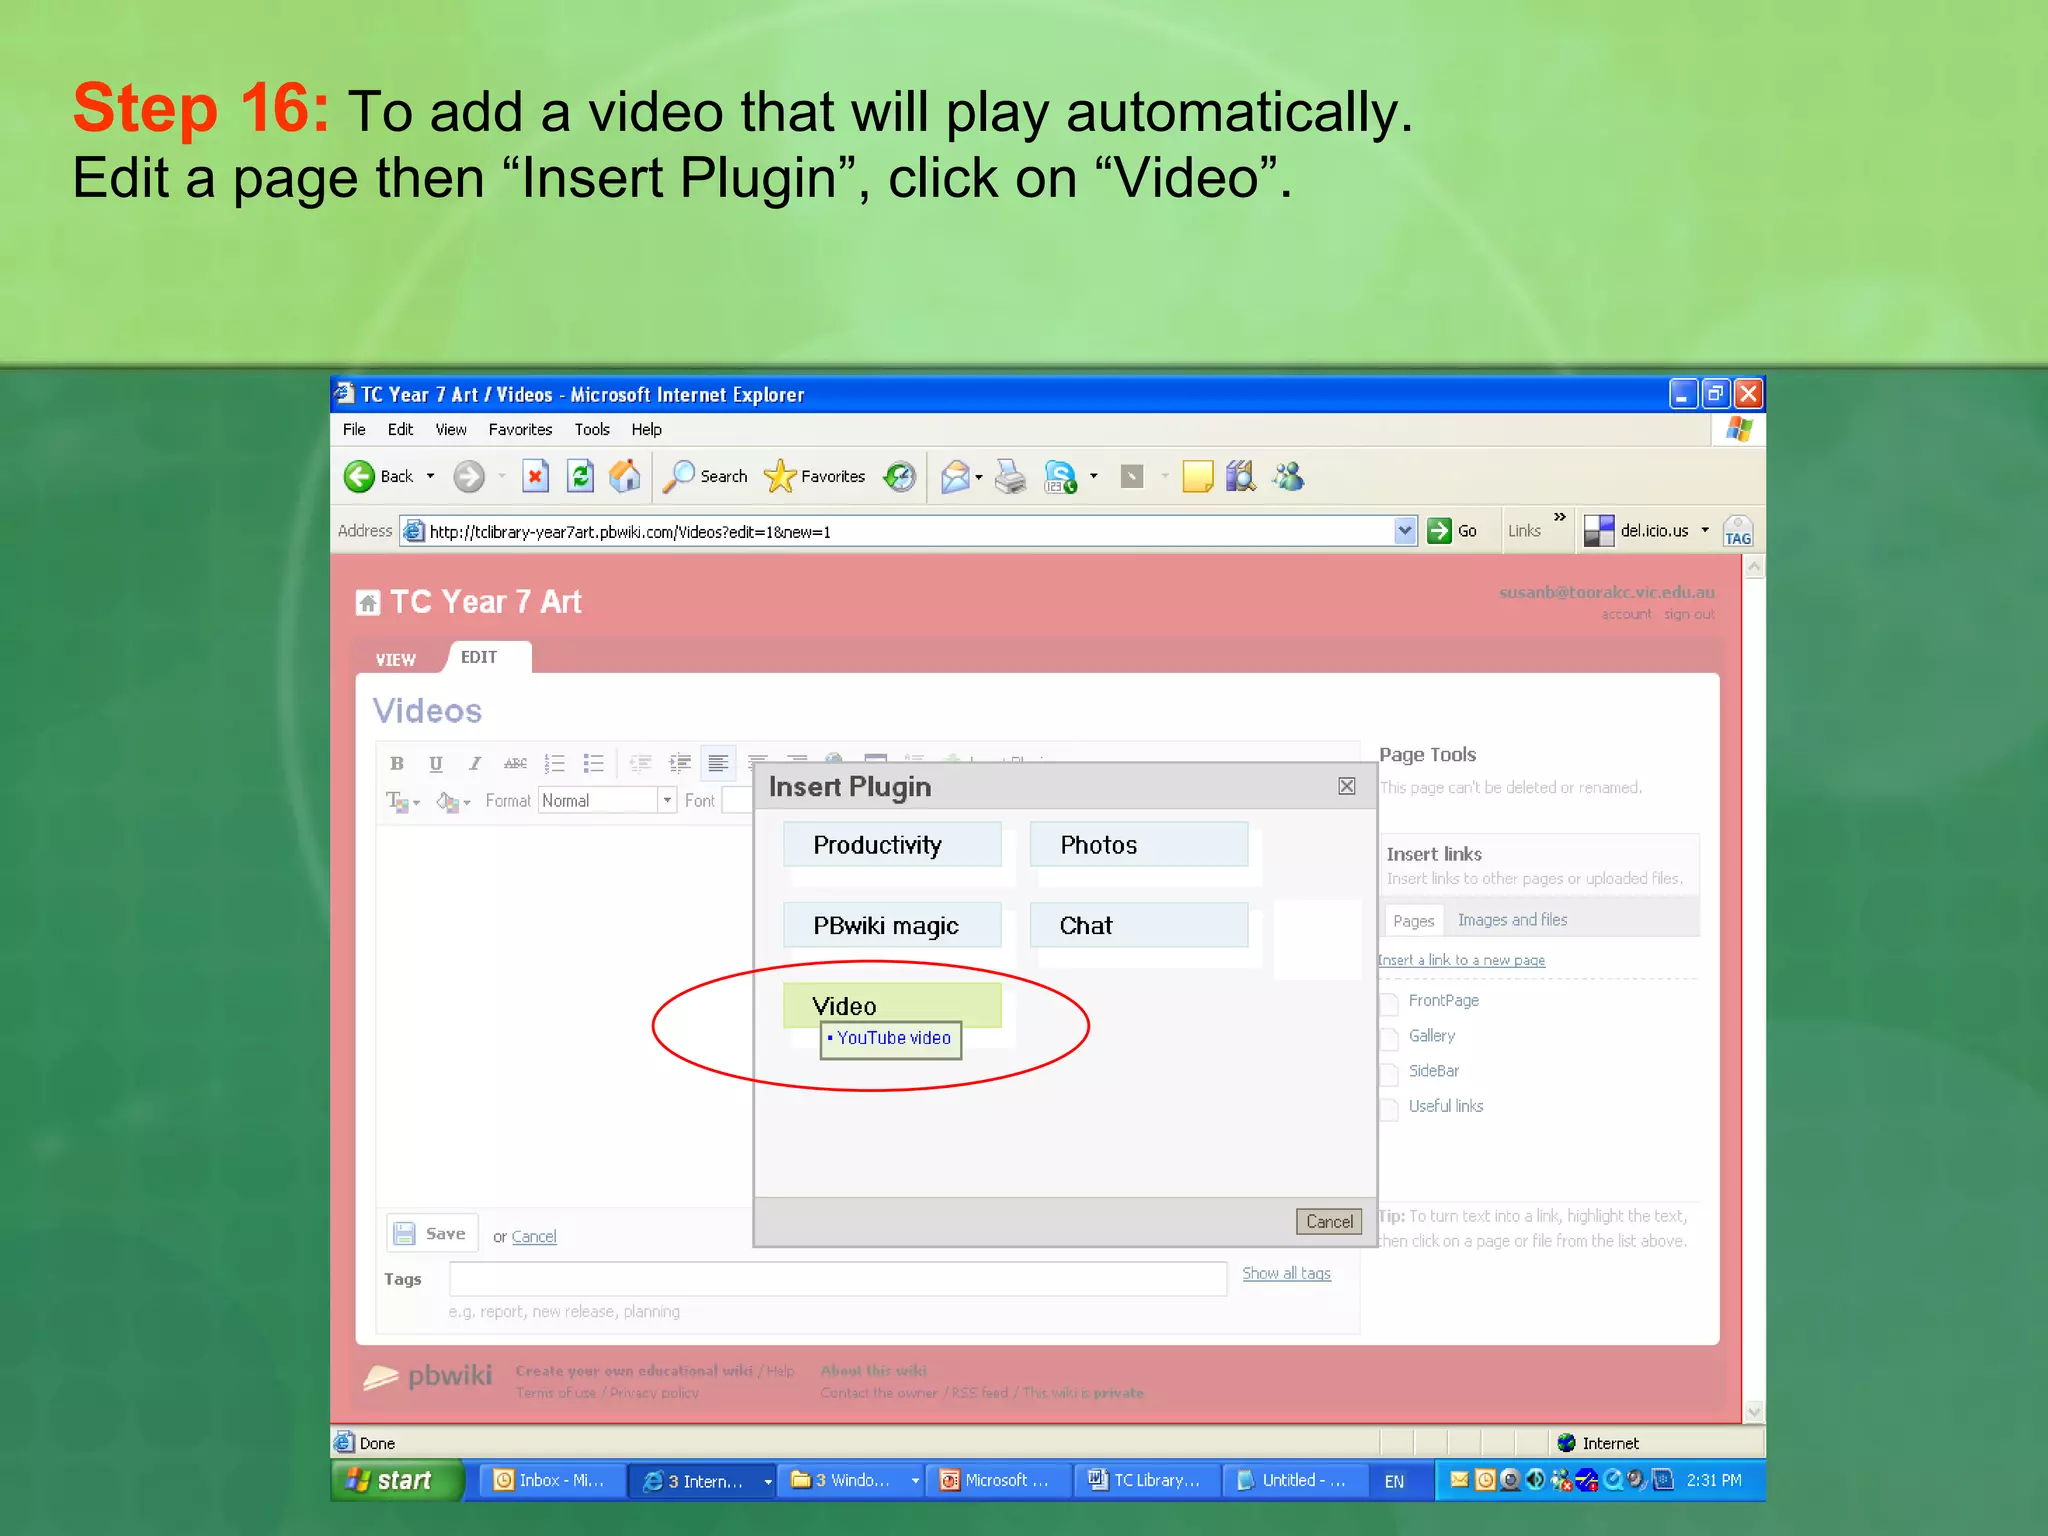This screenshot has width=2048, height=1536.
Task: Close the Insert Plugin dialog
Action: pyautogui.click(x=1347, y=786)
